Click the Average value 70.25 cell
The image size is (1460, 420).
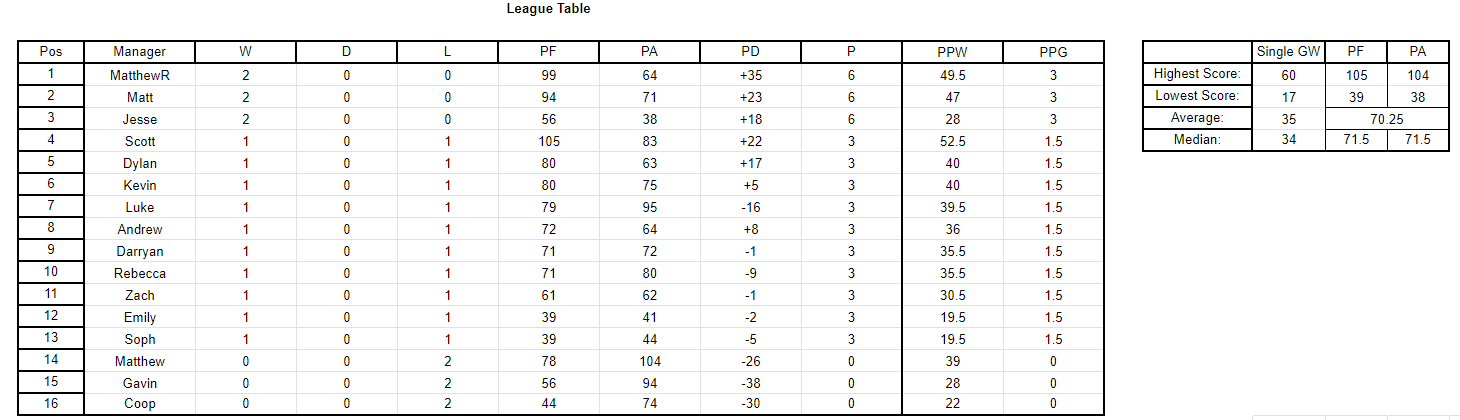point(1387,118)
